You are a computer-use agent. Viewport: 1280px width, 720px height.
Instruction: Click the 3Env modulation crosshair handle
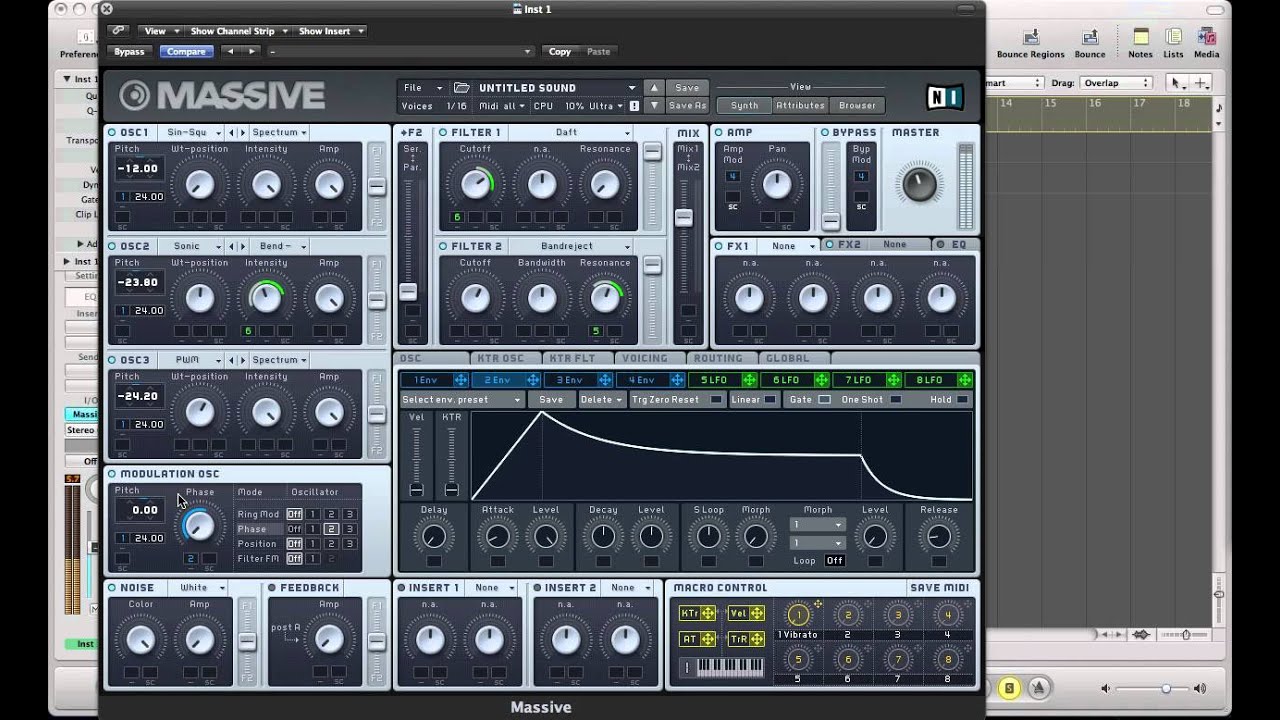pos(605,380)
